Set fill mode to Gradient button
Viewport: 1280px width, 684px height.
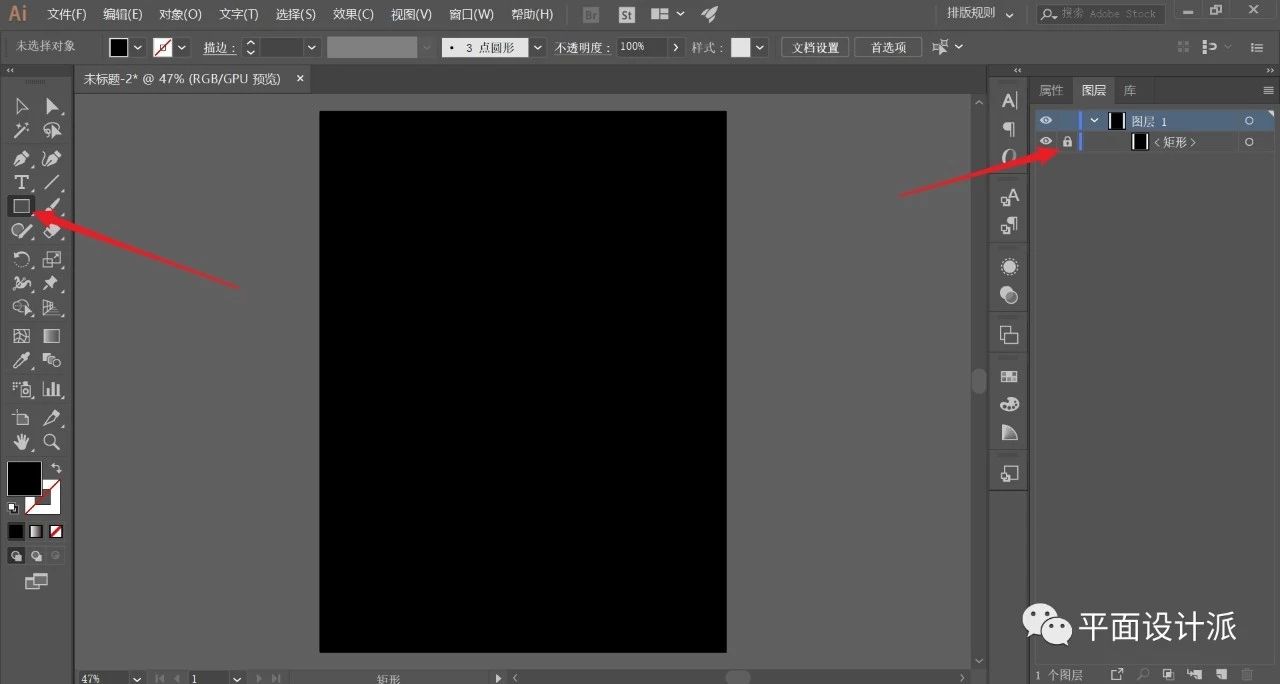[36, 531]
